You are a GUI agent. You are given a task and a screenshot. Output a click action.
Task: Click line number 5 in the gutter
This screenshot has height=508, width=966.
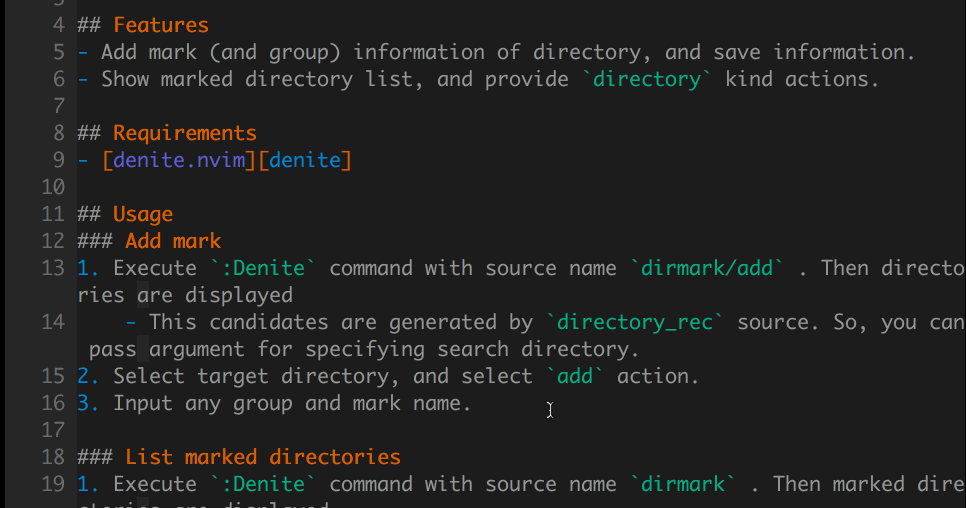[59, 52]
